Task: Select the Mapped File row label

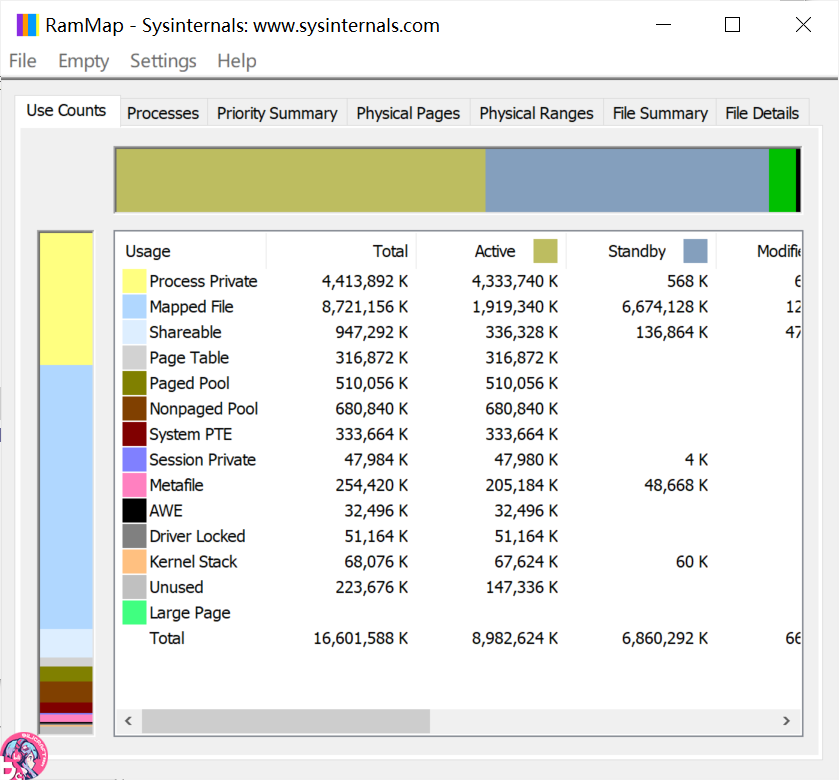Action: 192,307
